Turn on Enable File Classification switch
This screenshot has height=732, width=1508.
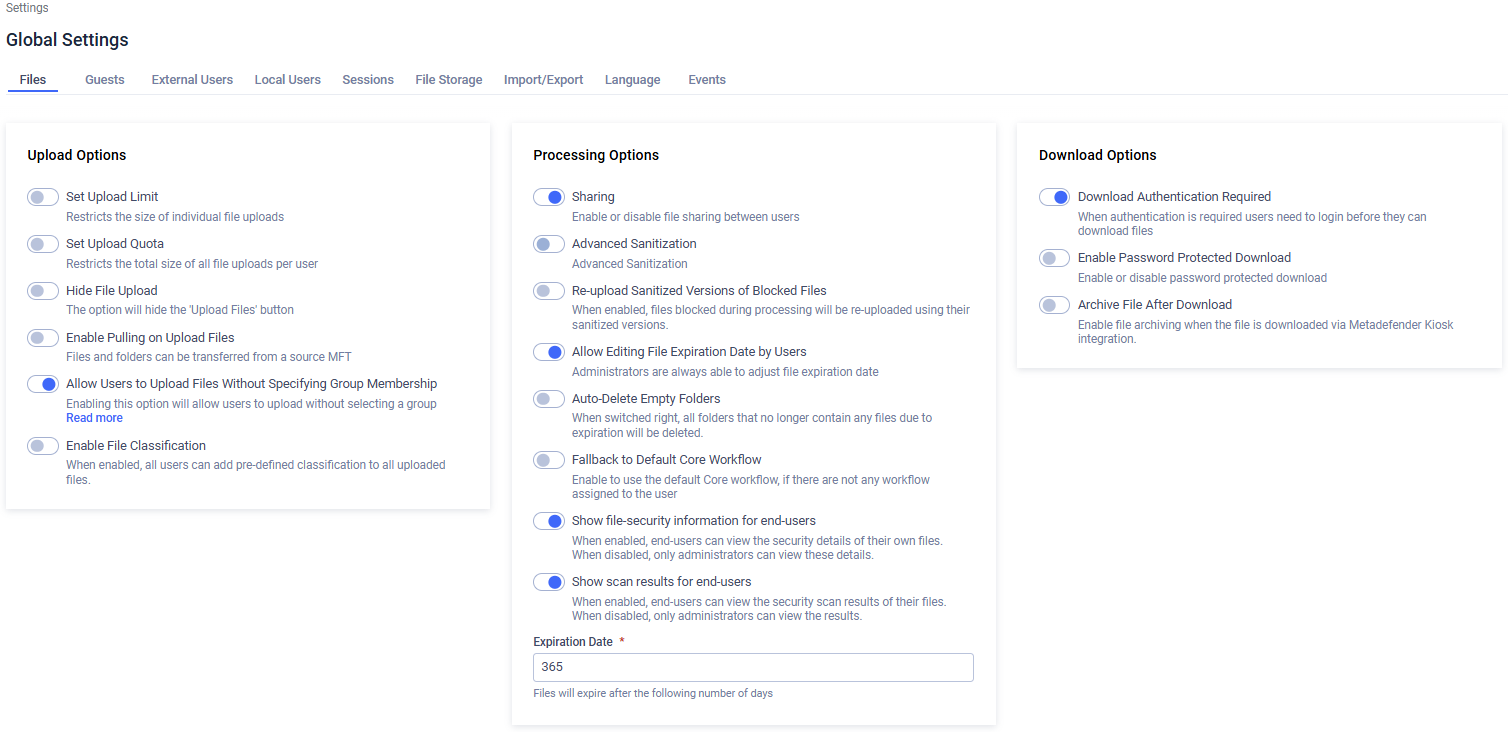[43, 446]
